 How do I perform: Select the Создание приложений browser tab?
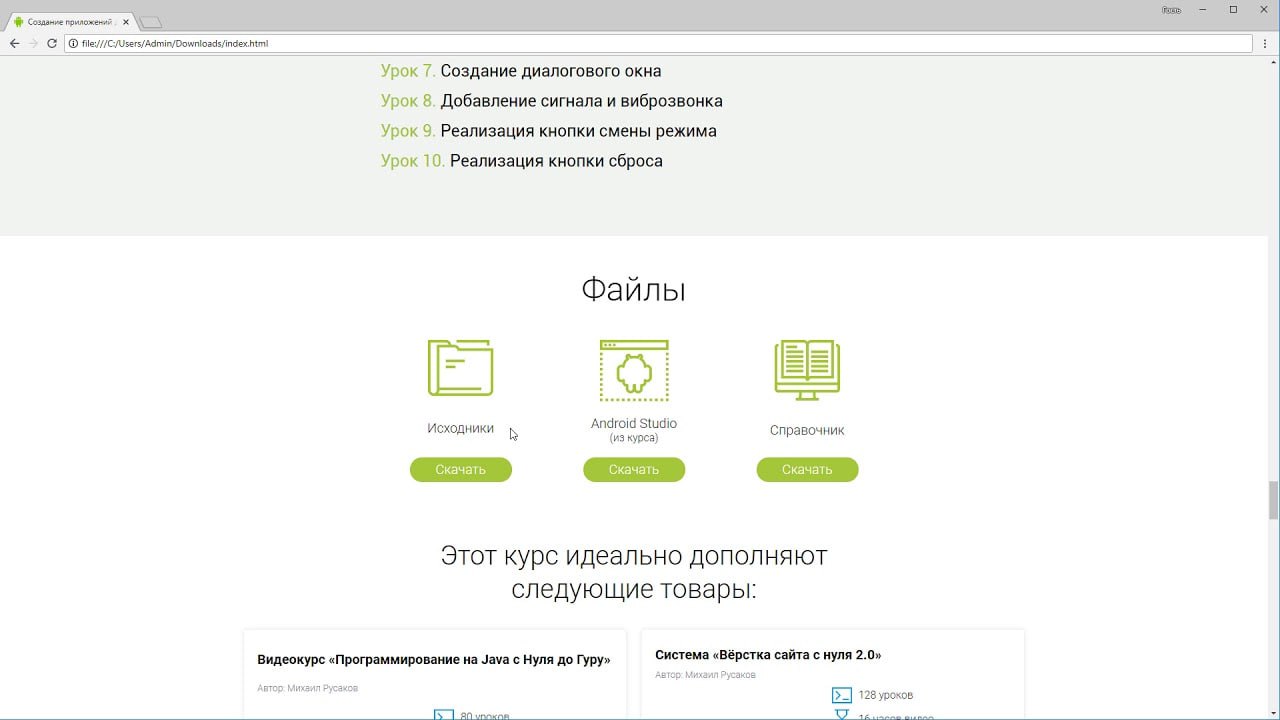click(x=72, y=21)
